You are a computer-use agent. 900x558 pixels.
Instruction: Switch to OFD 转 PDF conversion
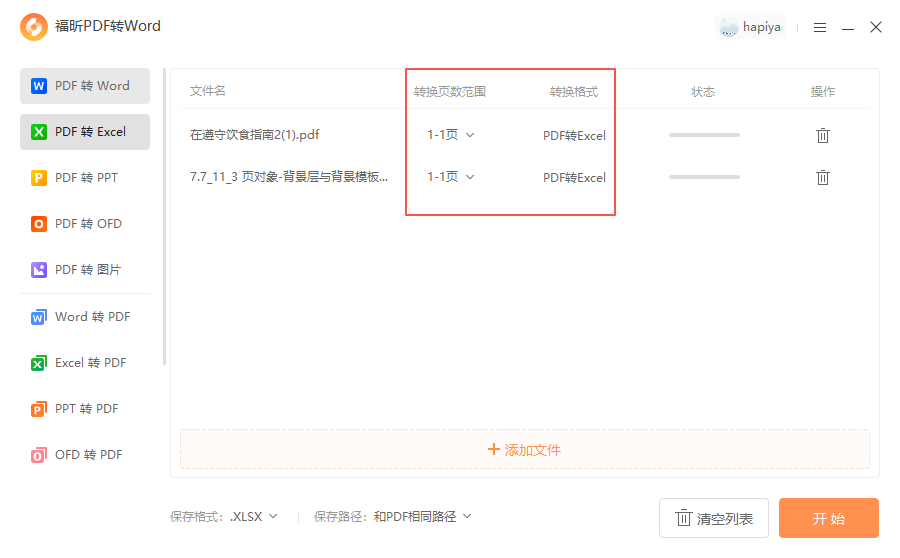[85, 455]
